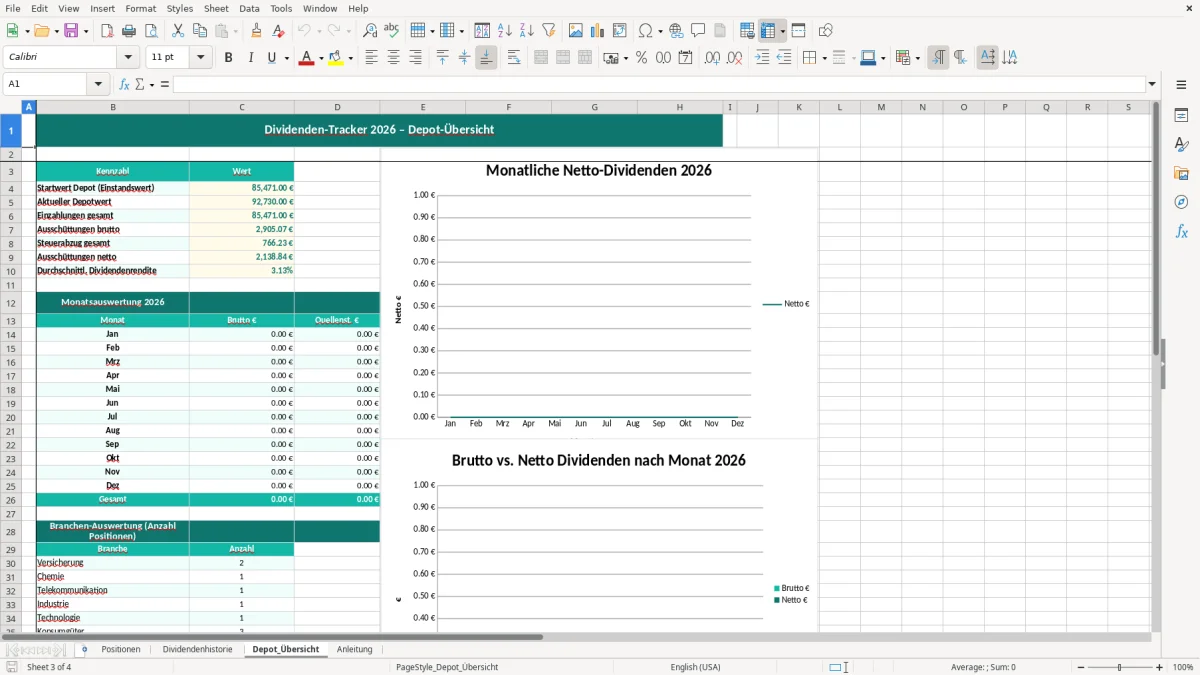Open the Format menu
The width and height of the screenshot is (1200, 675).
click(x=140, y=8)
